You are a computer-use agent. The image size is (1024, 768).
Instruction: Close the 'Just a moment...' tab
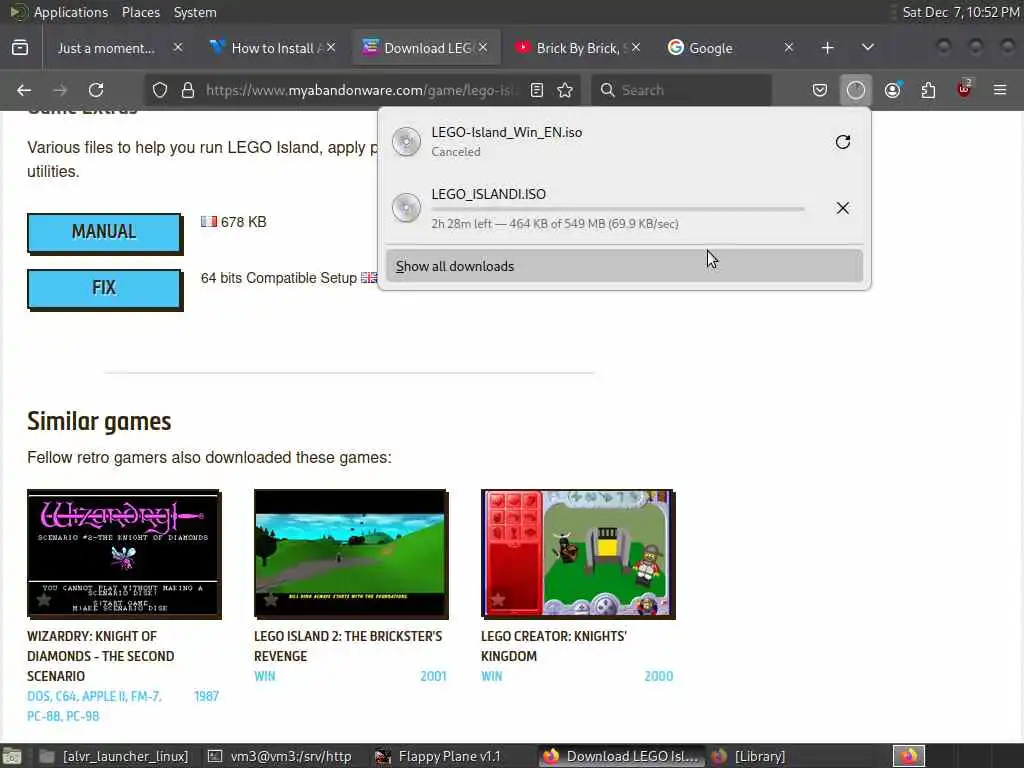tap(178, 48)
